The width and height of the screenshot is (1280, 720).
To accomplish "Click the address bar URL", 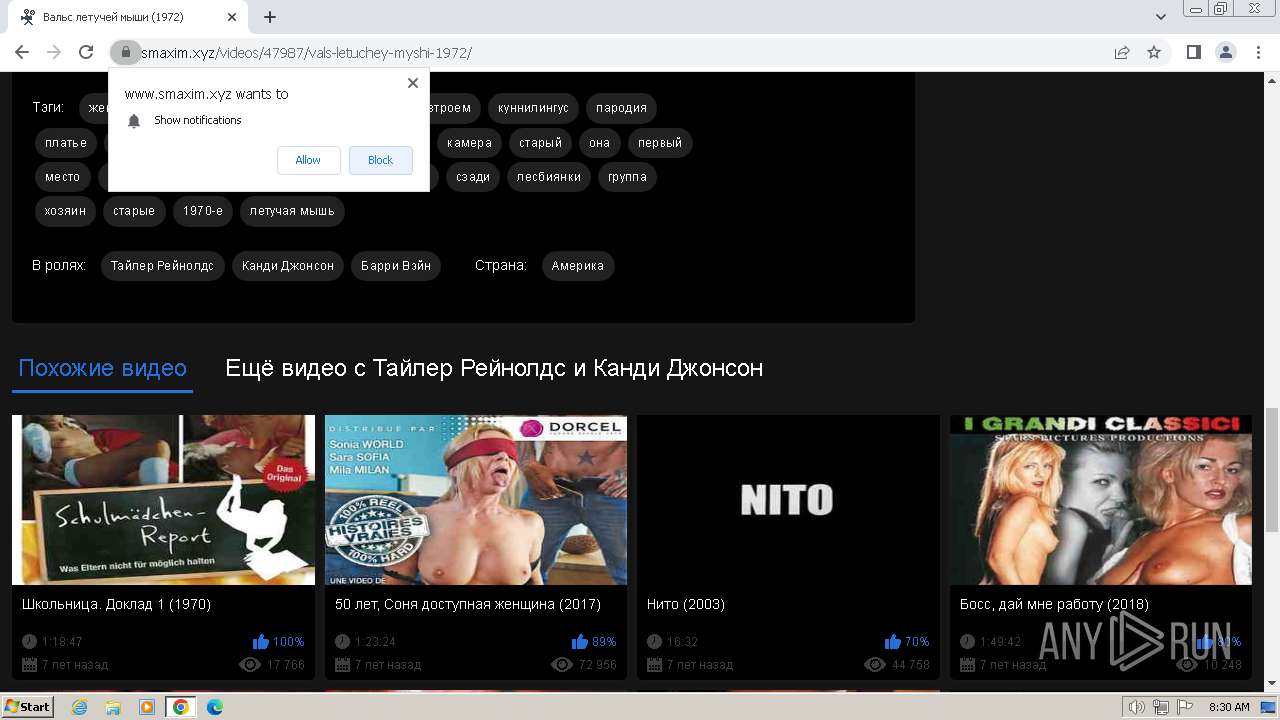I will (x=305, y=52).
